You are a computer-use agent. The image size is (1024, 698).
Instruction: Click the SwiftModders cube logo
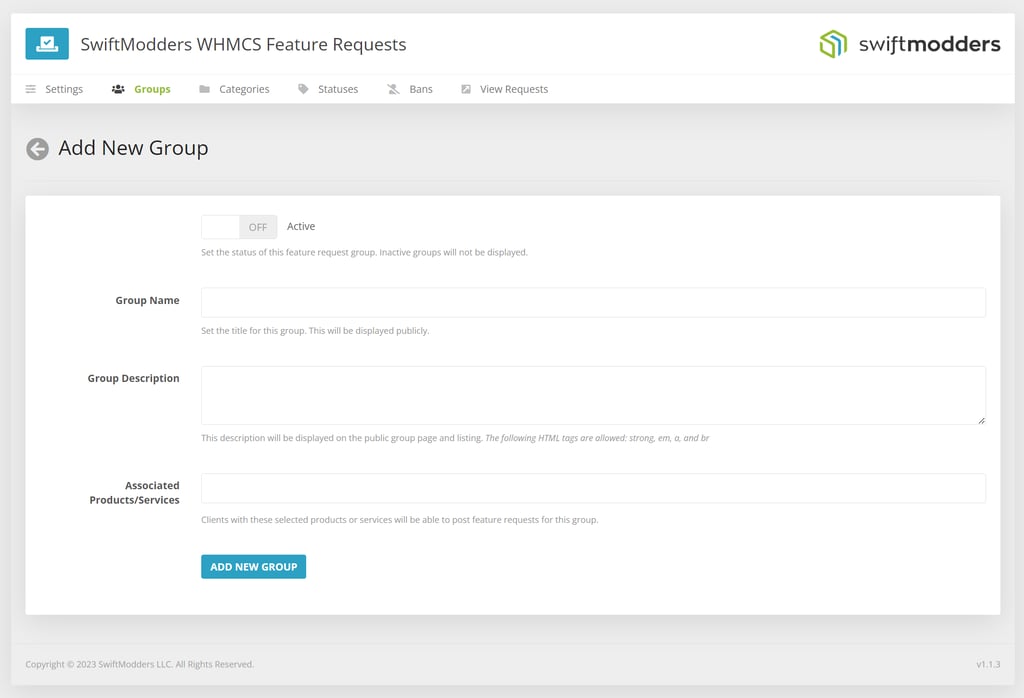click(x=833, y=44)
